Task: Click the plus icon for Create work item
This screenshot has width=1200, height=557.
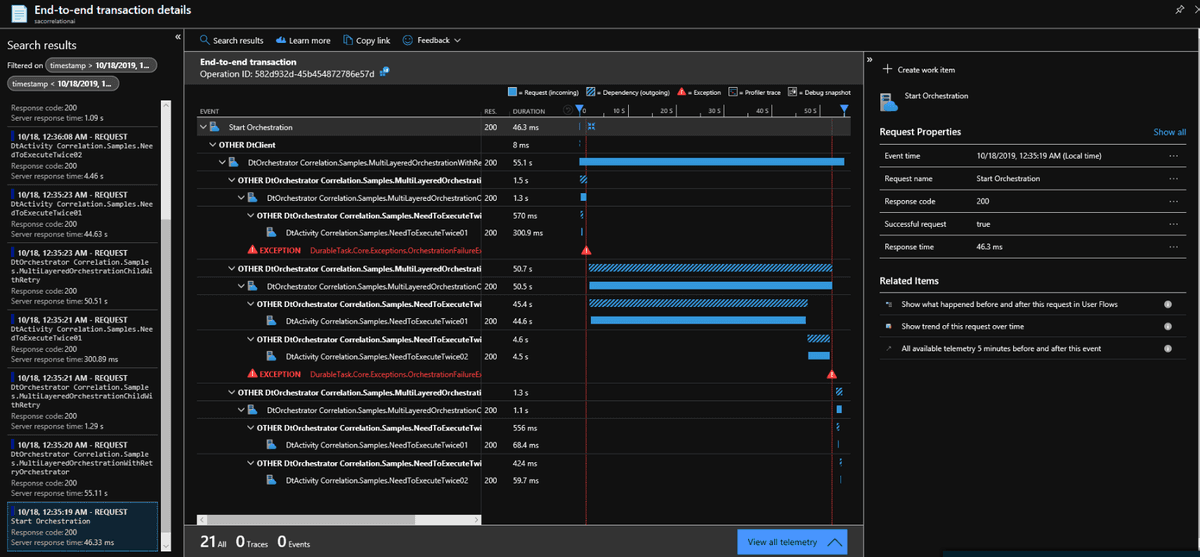Action: point(888,69)
